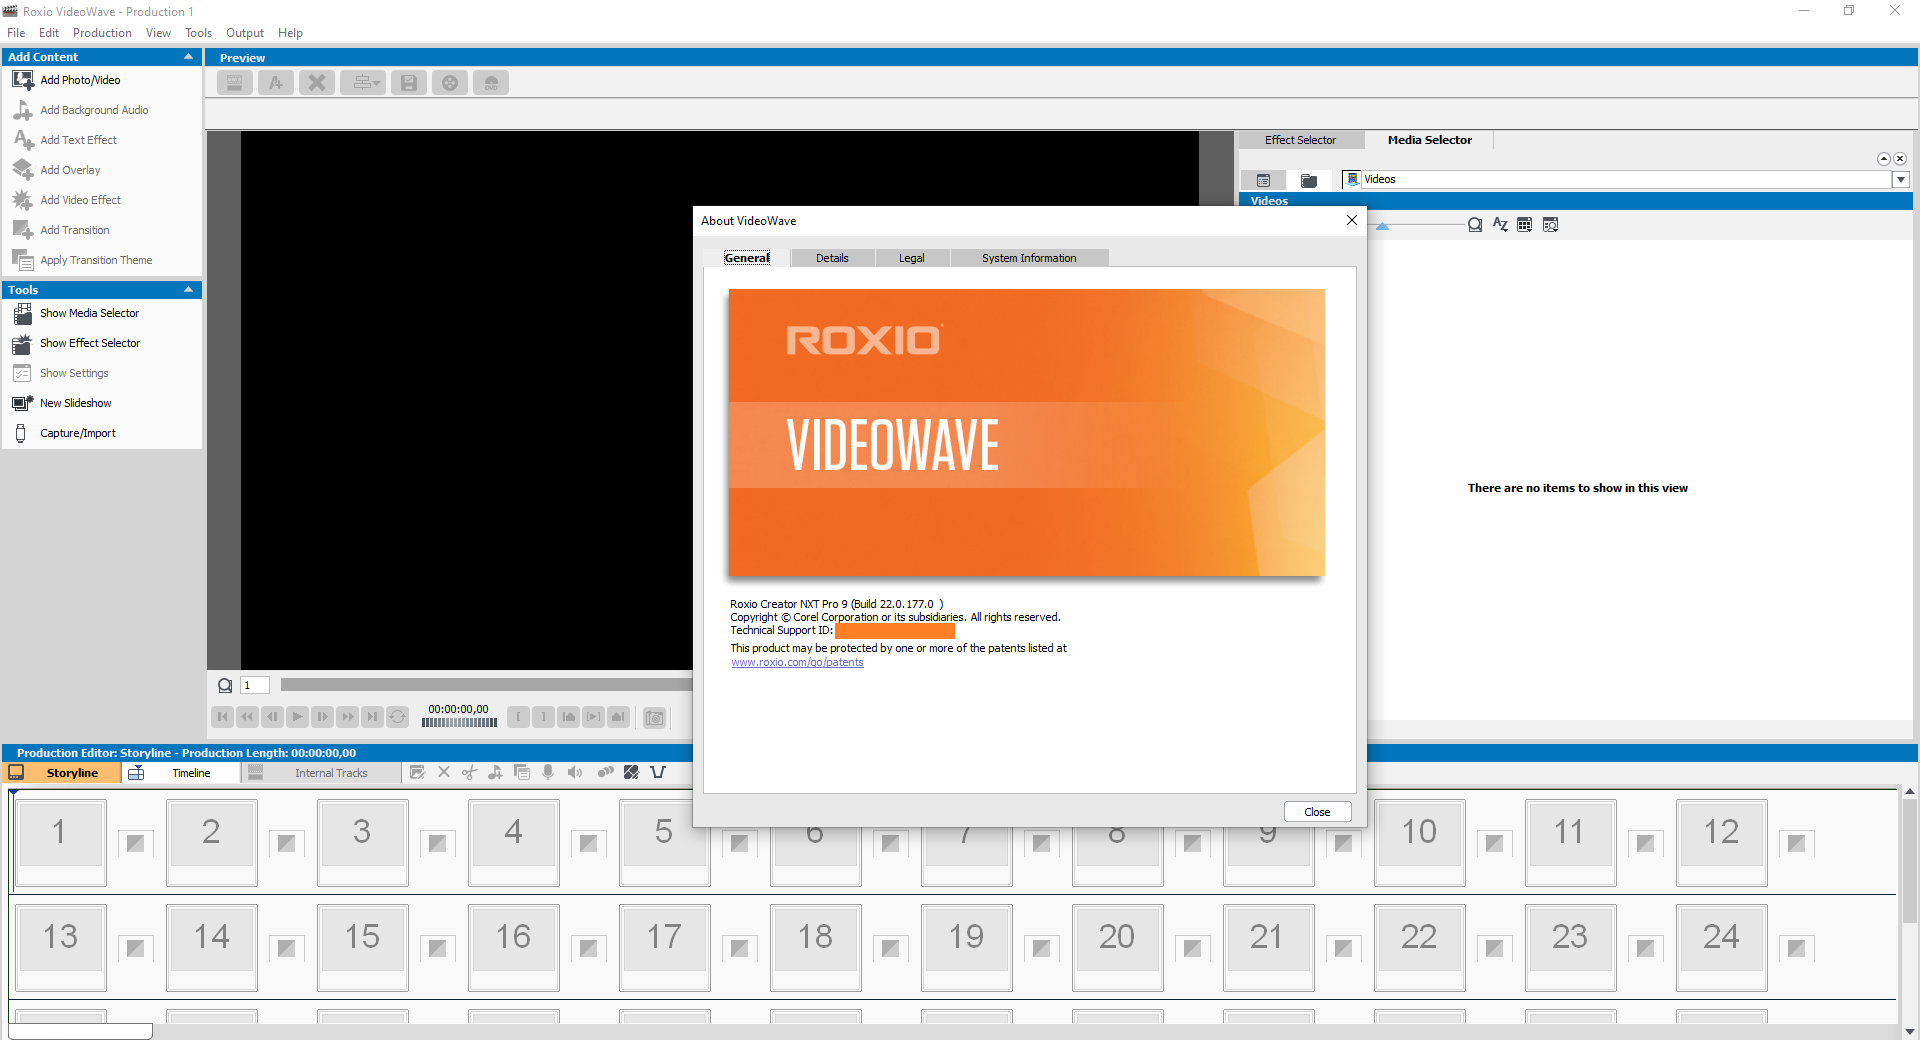Click the preview zoom level input field
Image resolution: width=1920 pixels, height=1040 pixels.
[255, 685]
